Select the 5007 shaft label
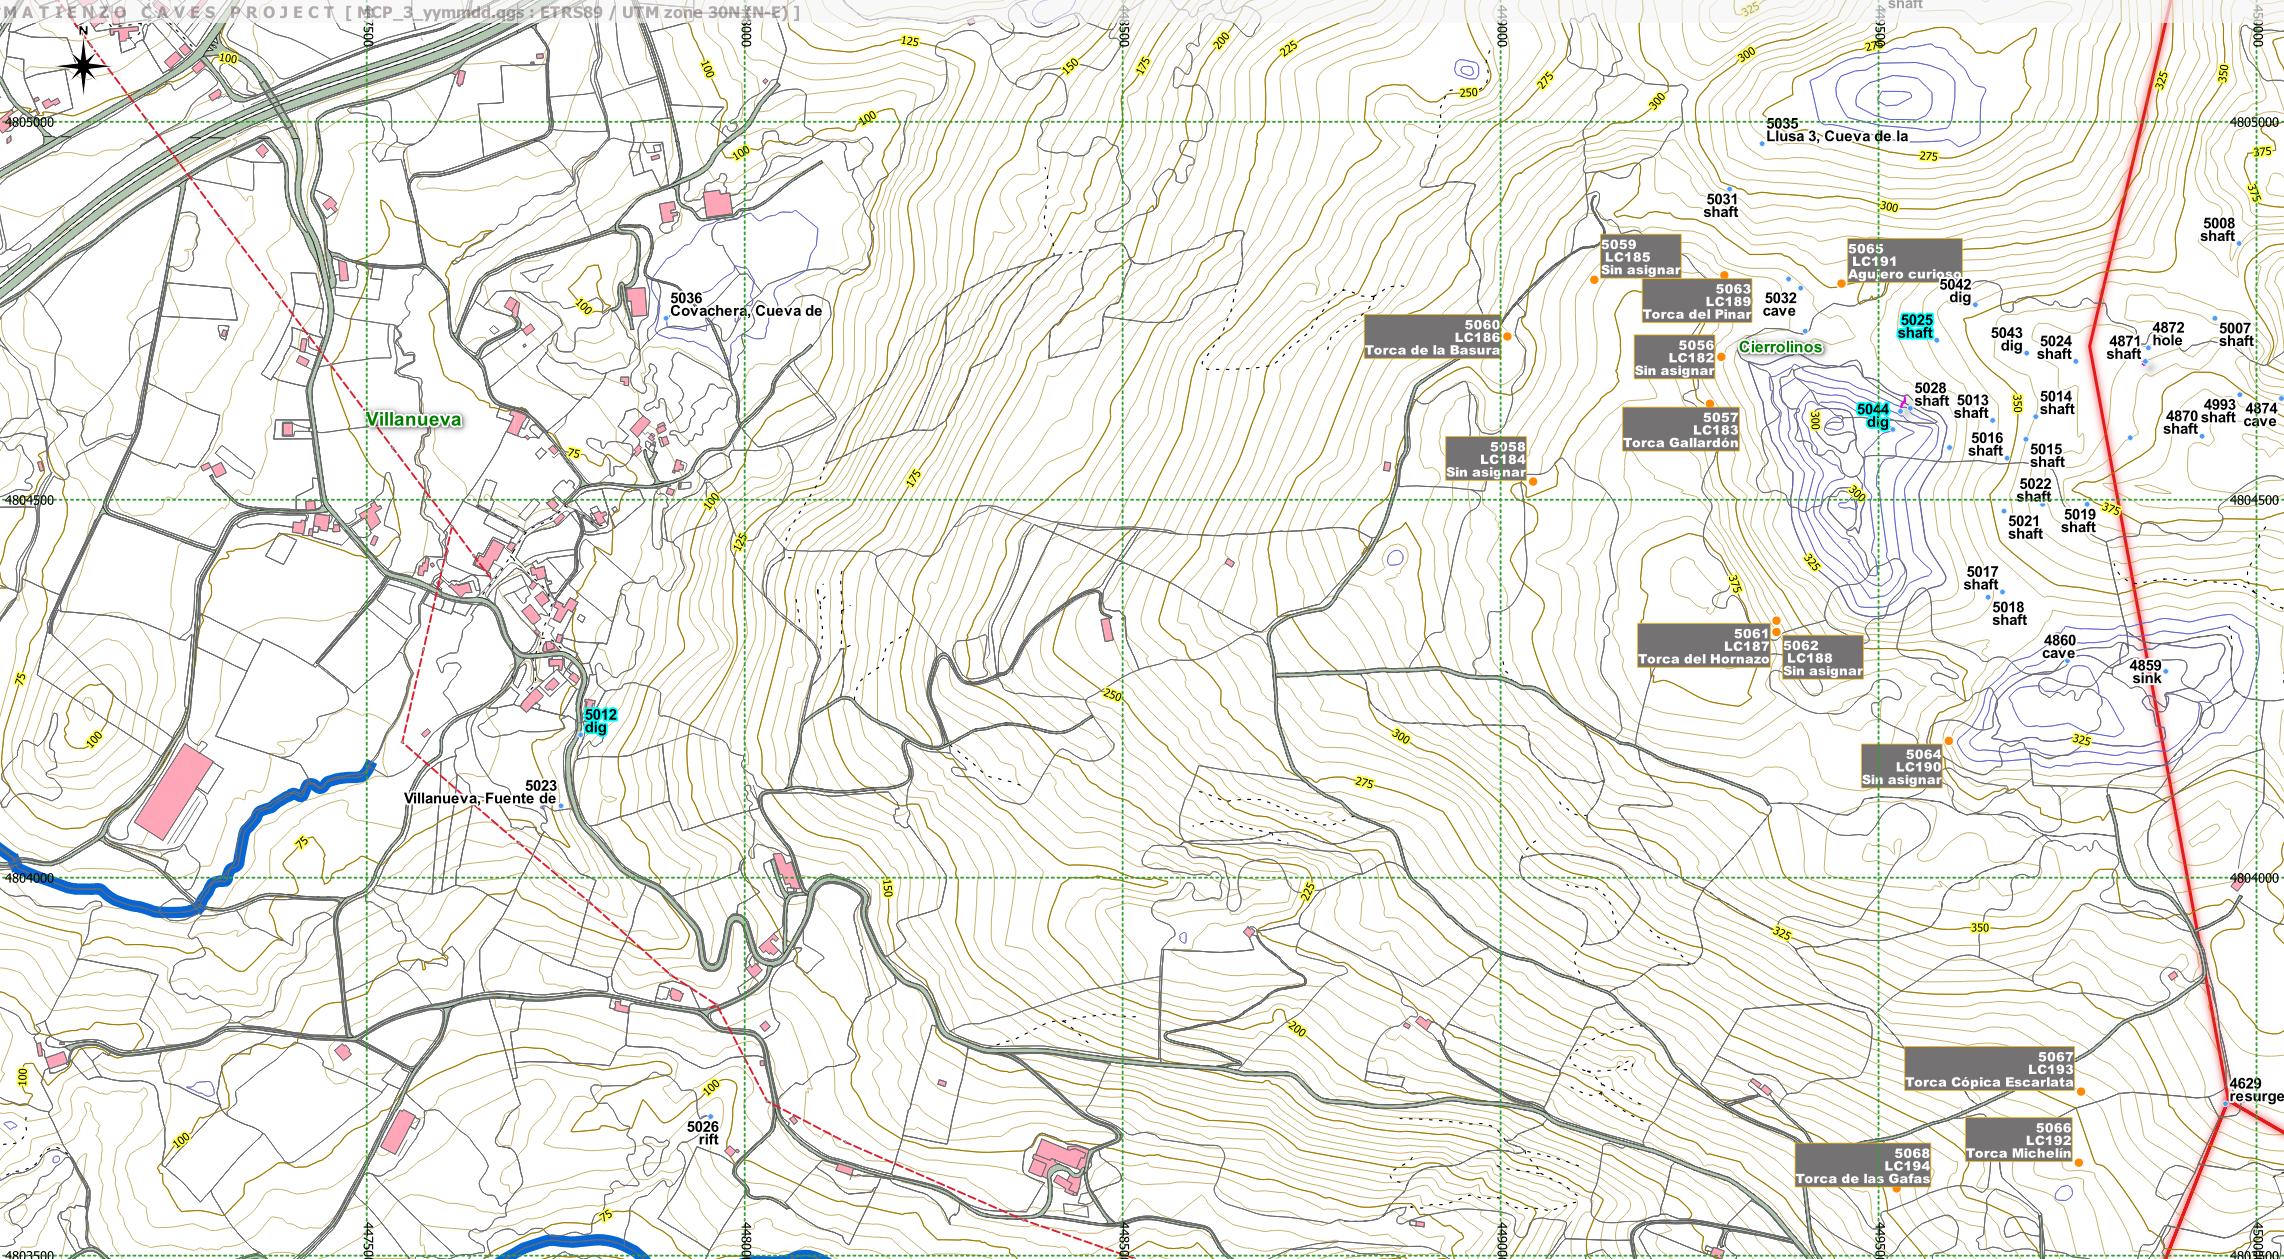The image size is (2284, 1259). [2236, 334]
